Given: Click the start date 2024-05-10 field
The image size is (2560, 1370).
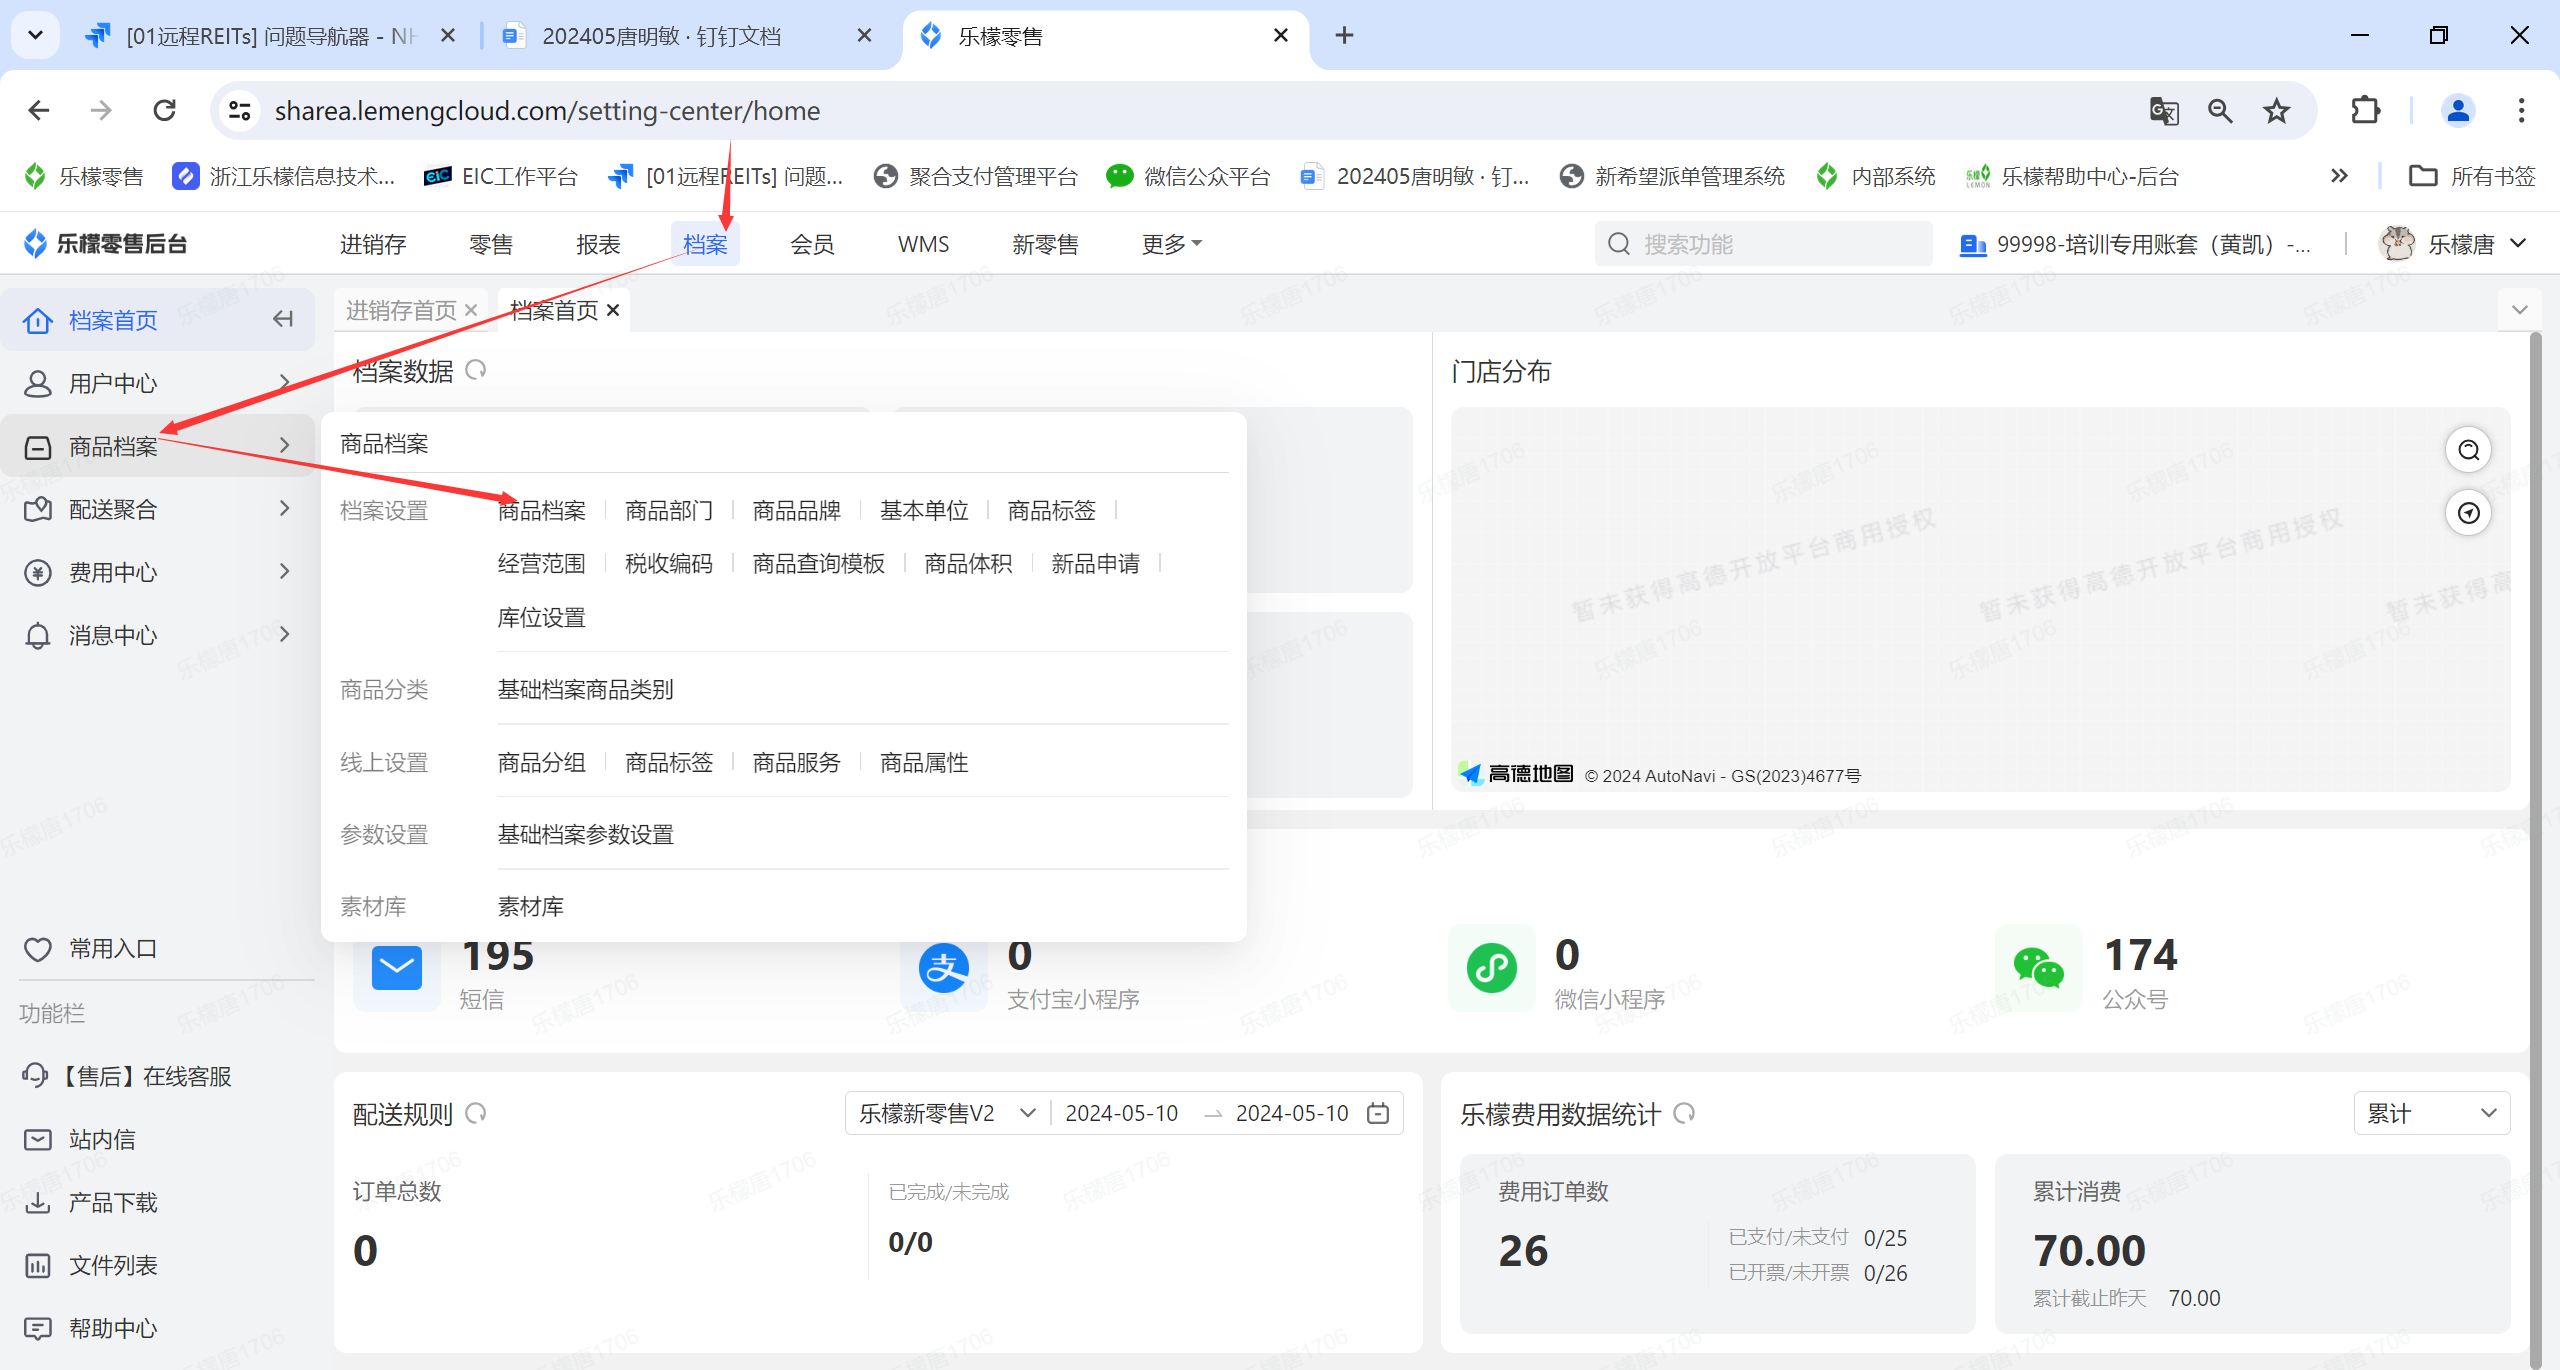Looking at the screenshot, I should point(1121,1113).
